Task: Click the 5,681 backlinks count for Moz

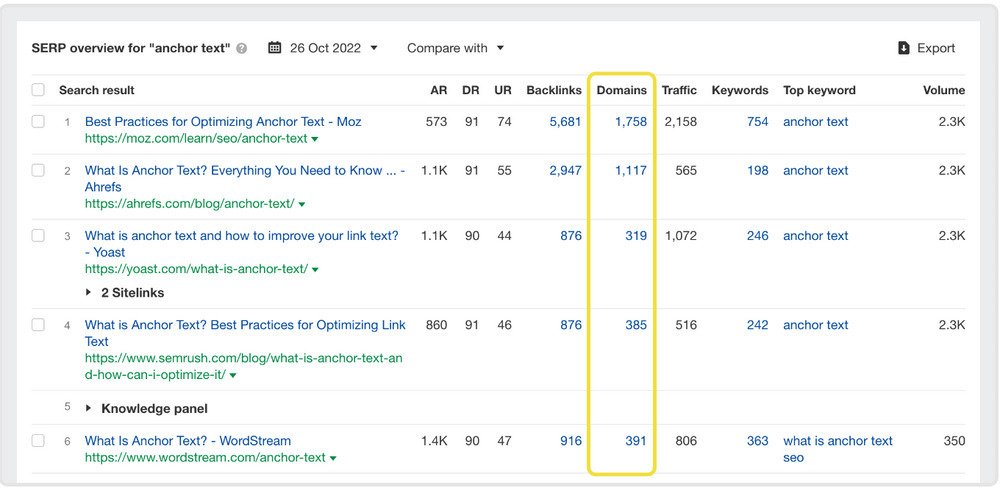Action: (x=565, y=121)
